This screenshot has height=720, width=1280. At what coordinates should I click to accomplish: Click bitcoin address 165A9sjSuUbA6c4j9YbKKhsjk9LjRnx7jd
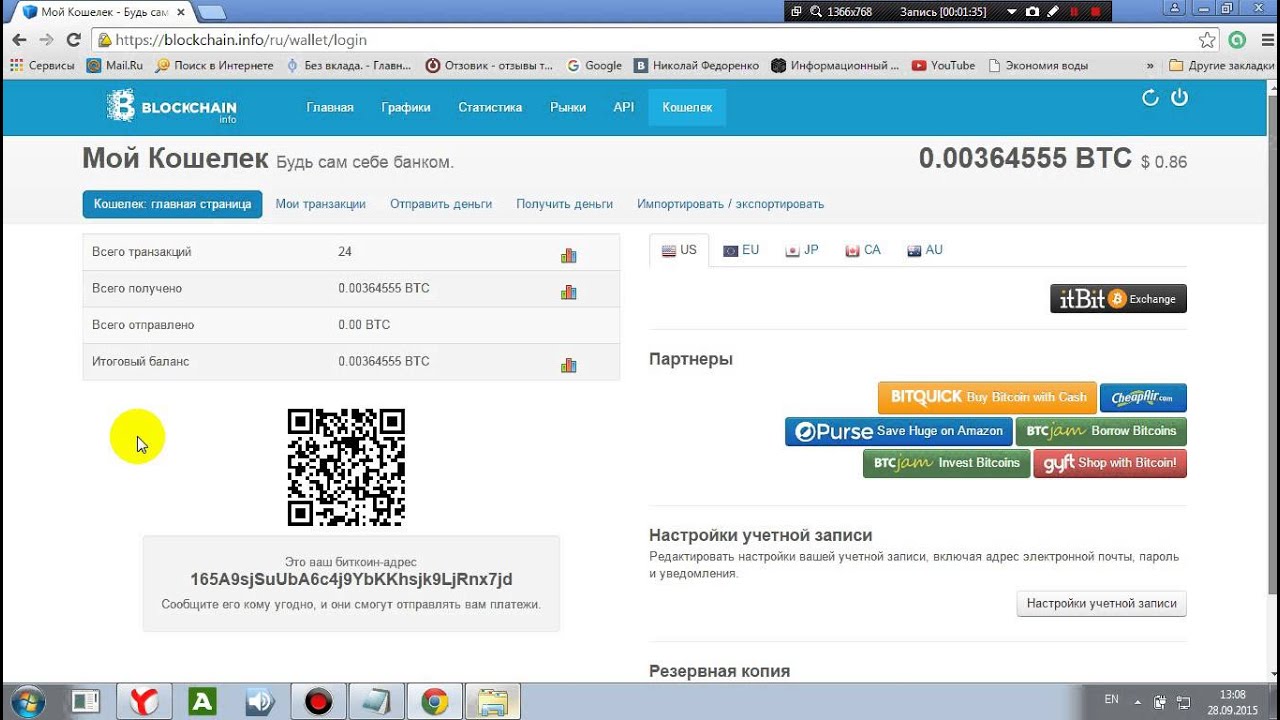tap(351, 579)
